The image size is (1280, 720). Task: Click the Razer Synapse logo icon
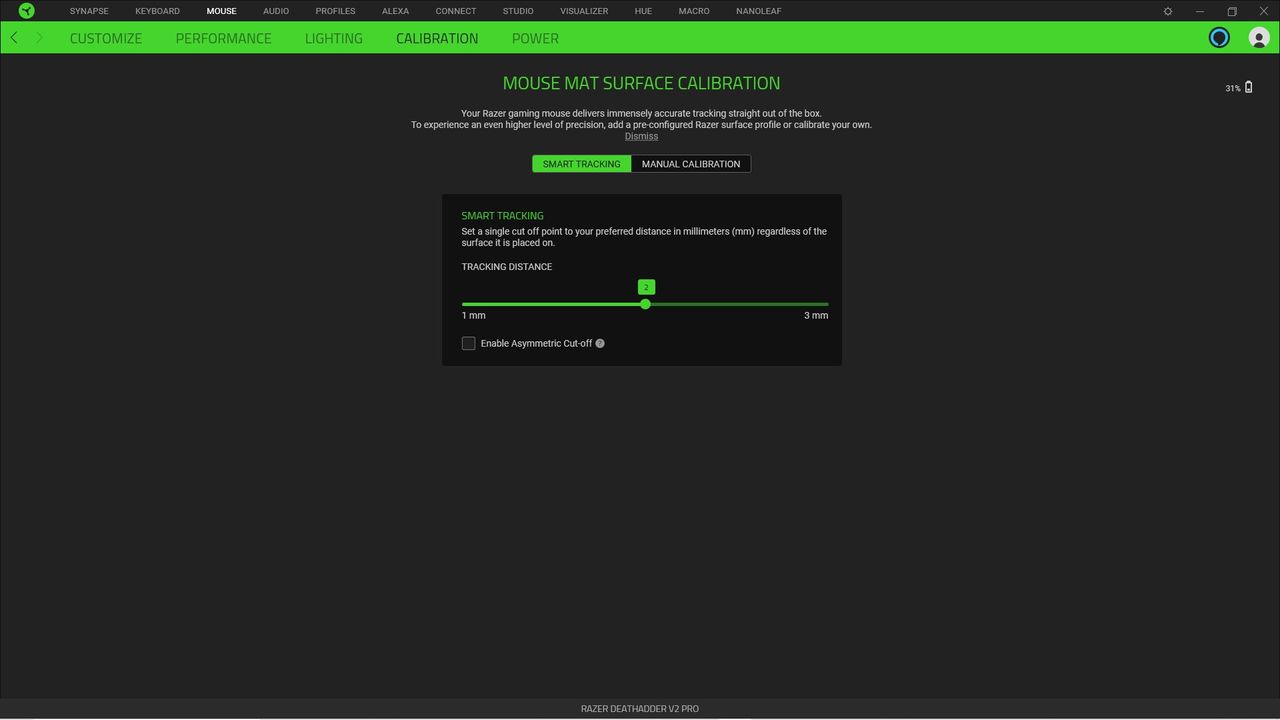pyautogui.click(x=27, y=11)
